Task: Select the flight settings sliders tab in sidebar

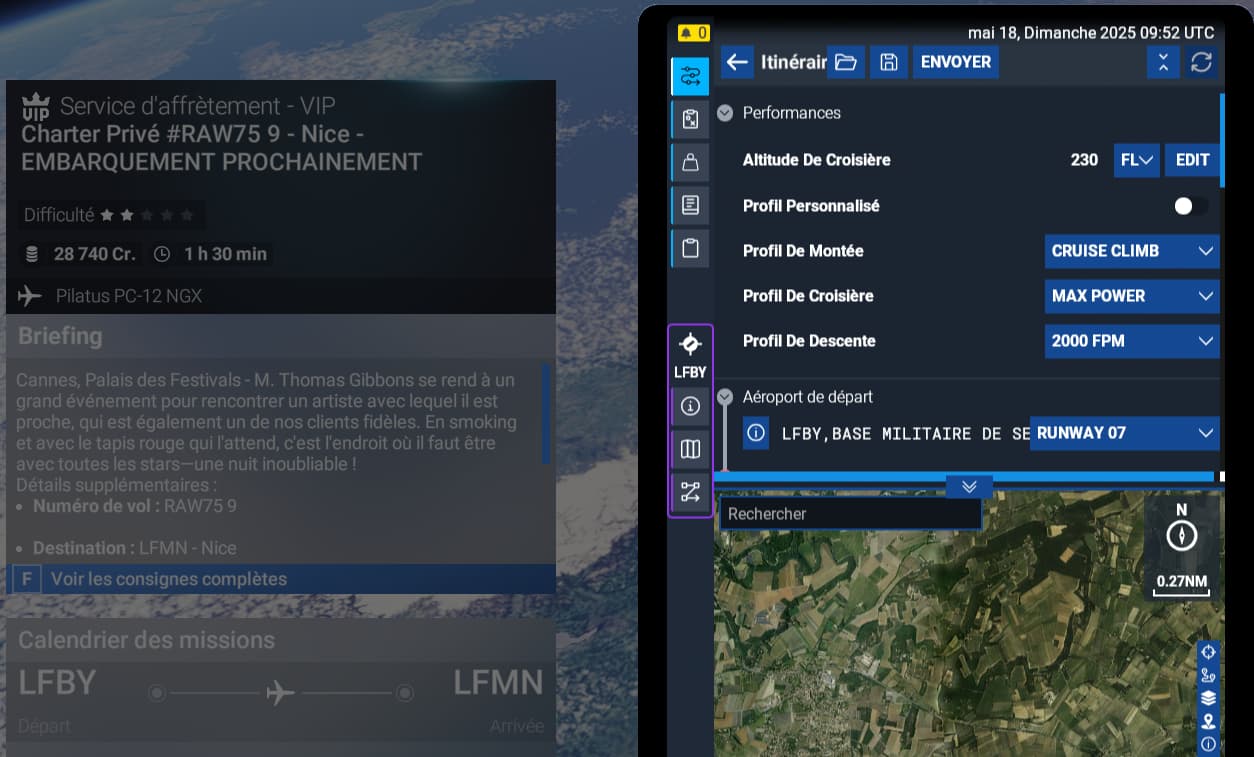Action: (x=690, y=76)
